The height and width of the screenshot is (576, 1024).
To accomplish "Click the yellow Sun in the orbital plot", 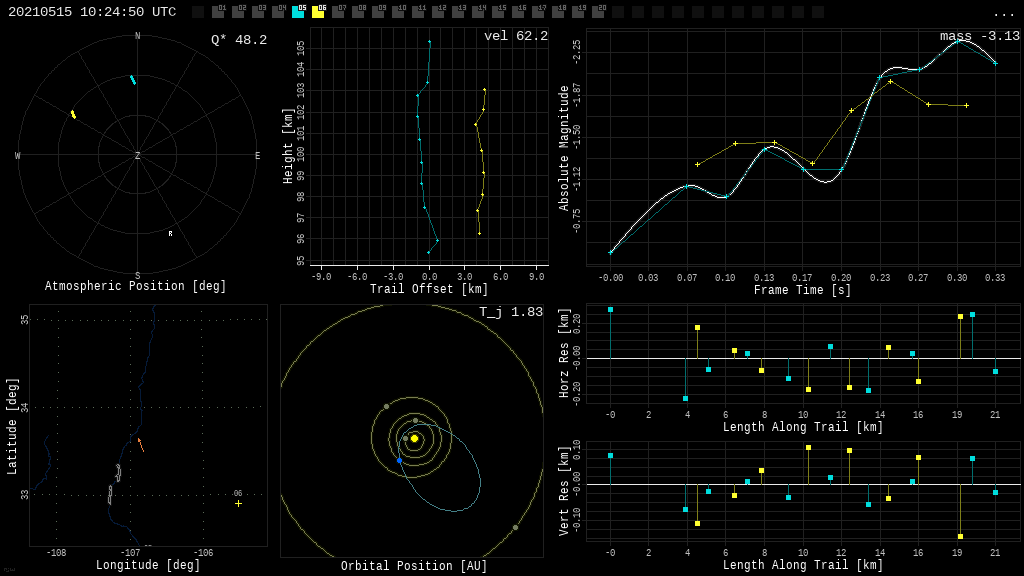I will point(414,438).
